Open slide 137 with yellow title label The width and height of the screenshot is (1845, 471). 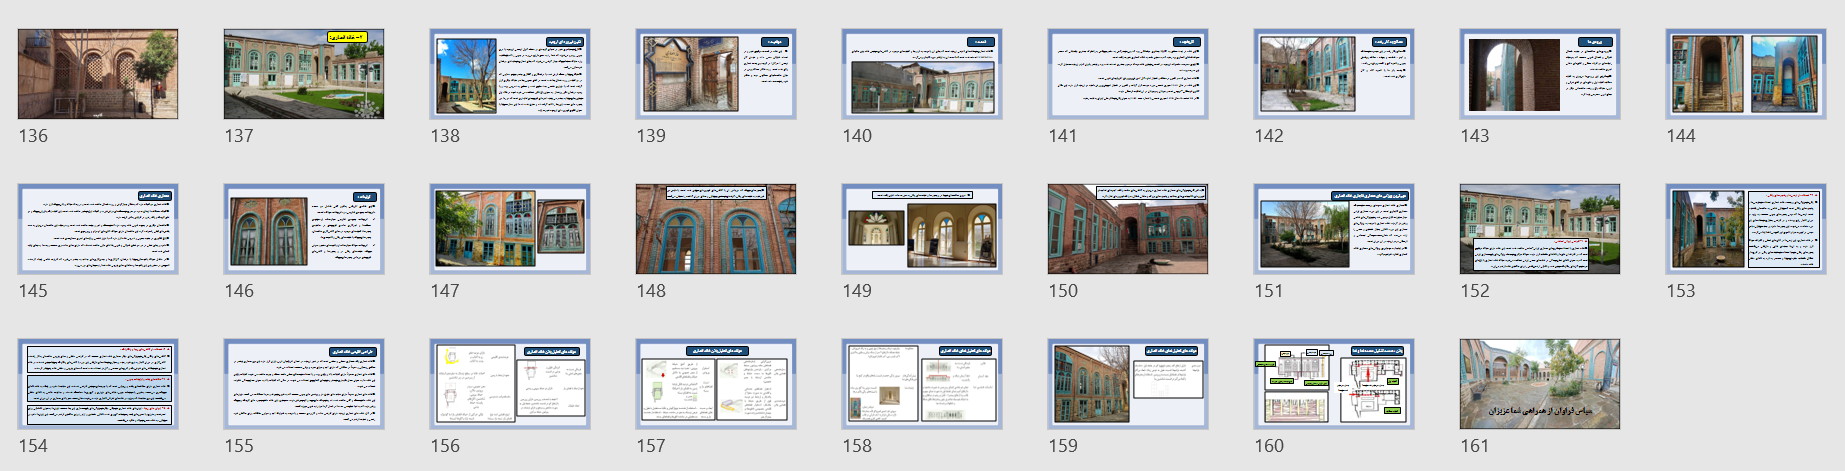304,74
